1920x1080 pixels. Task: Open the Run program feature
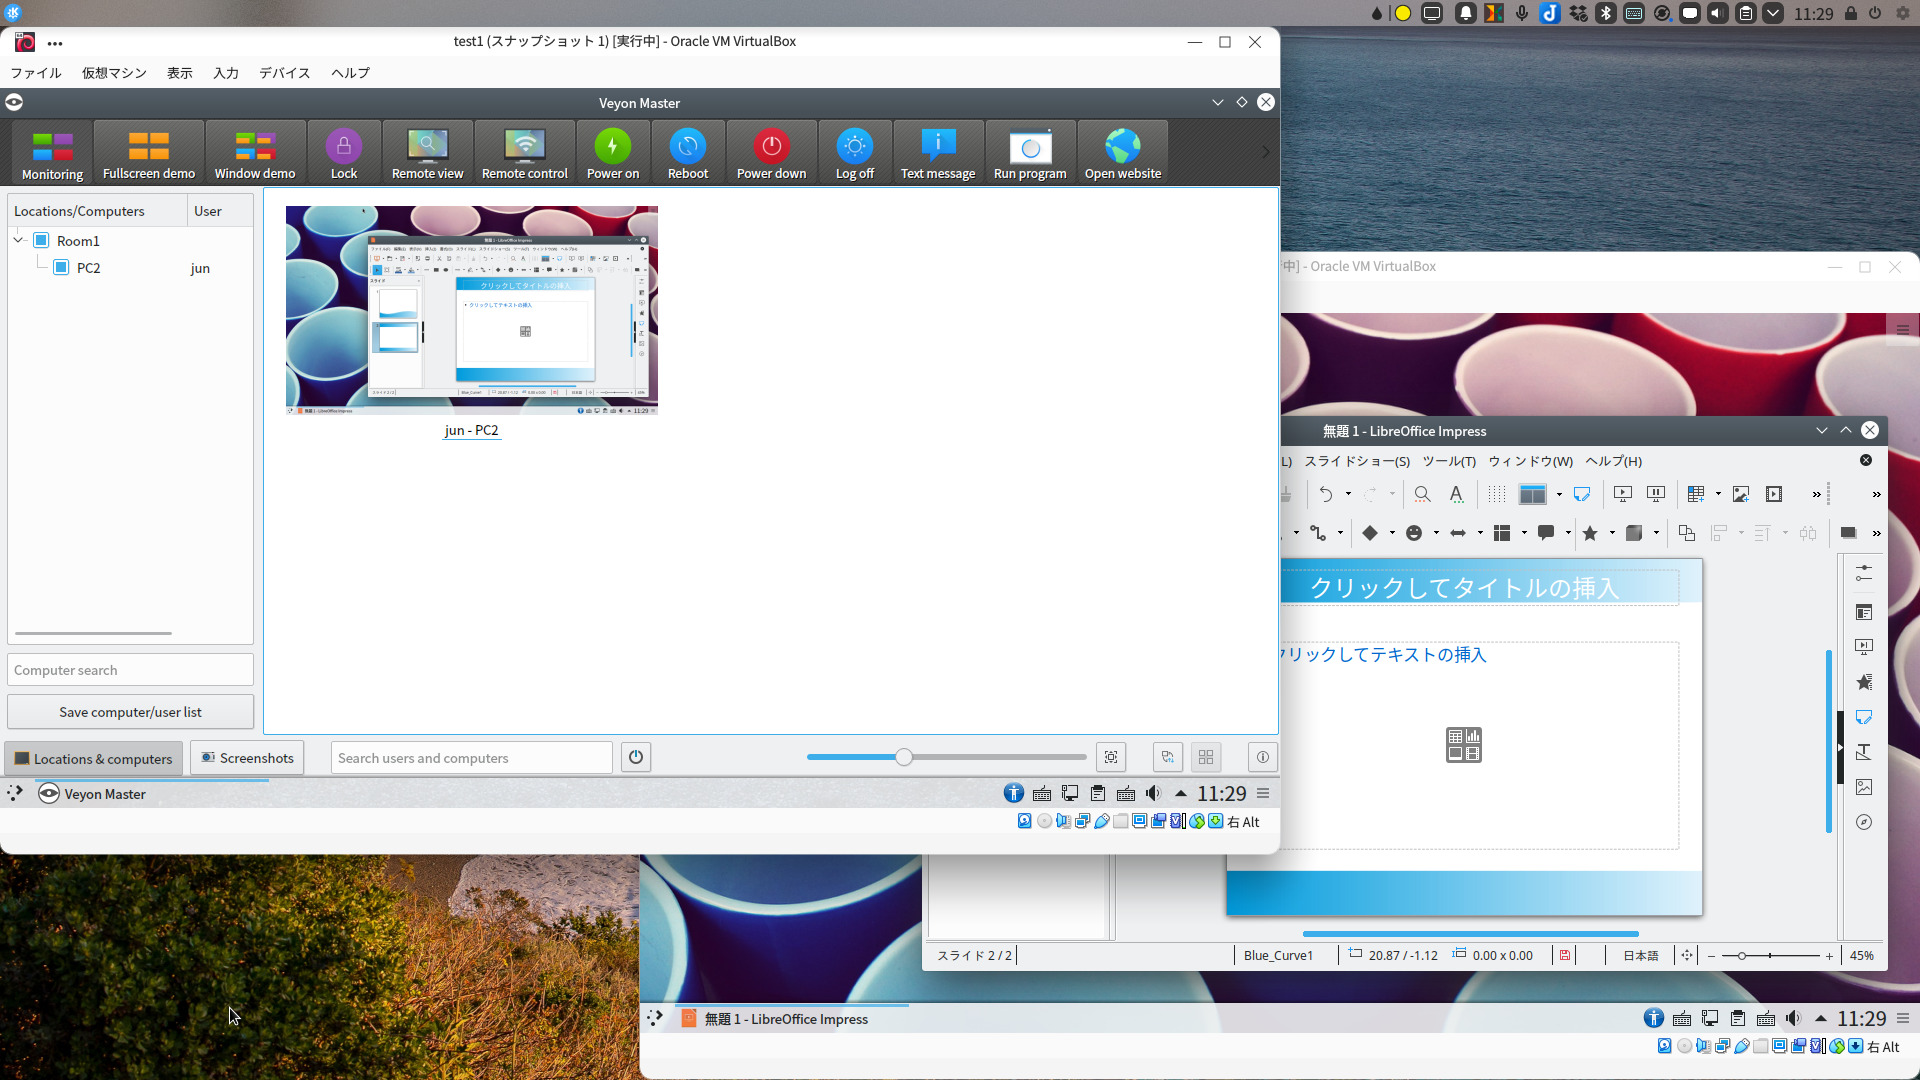coord(1030,153)
